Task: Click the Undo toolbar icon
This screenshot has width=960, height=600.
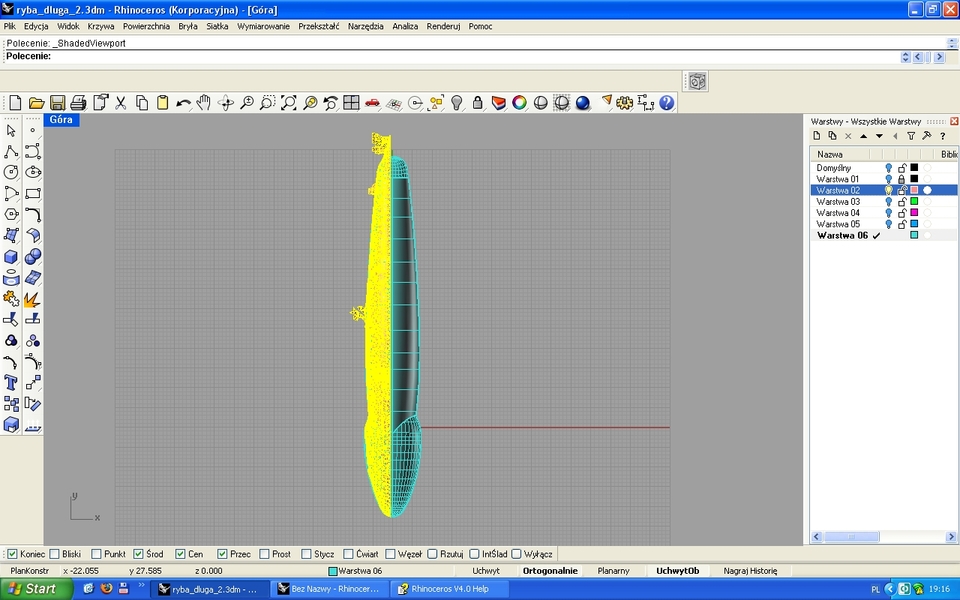Action: pyautogui.click(x=183, y=103)
